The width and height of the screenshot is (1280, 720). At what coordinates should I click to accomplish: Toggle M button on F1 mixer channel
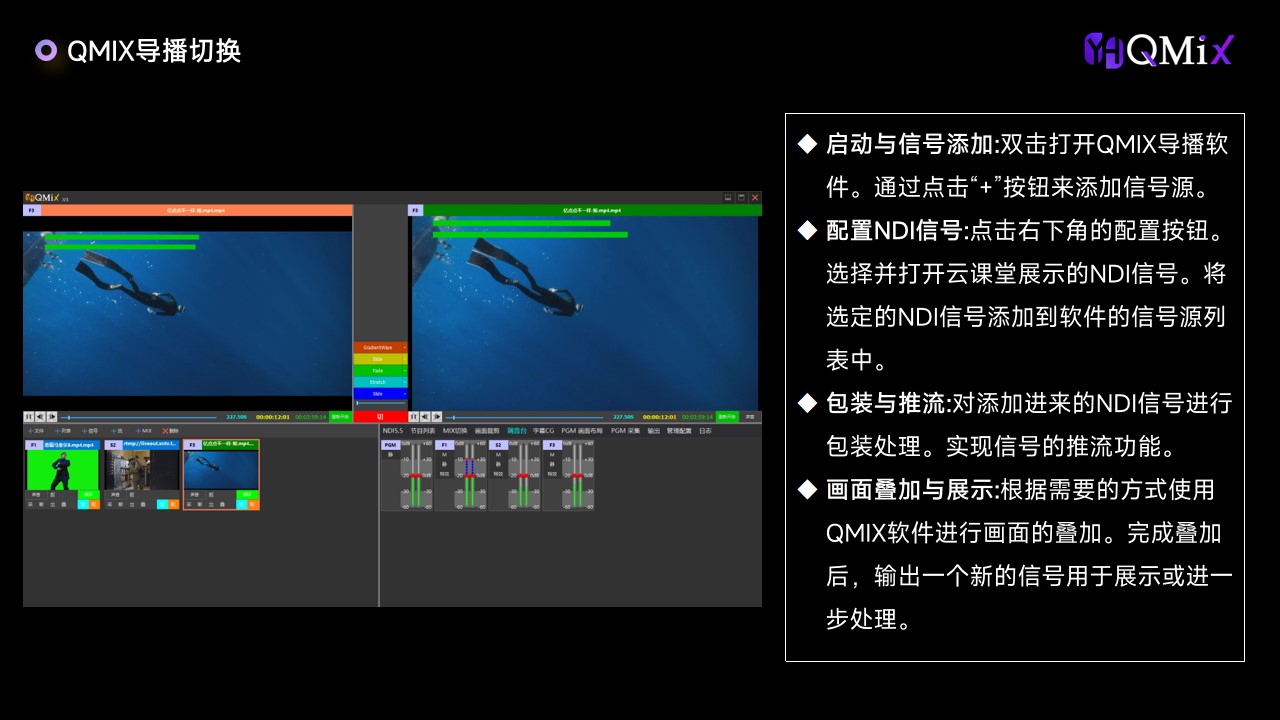point(444,454)
